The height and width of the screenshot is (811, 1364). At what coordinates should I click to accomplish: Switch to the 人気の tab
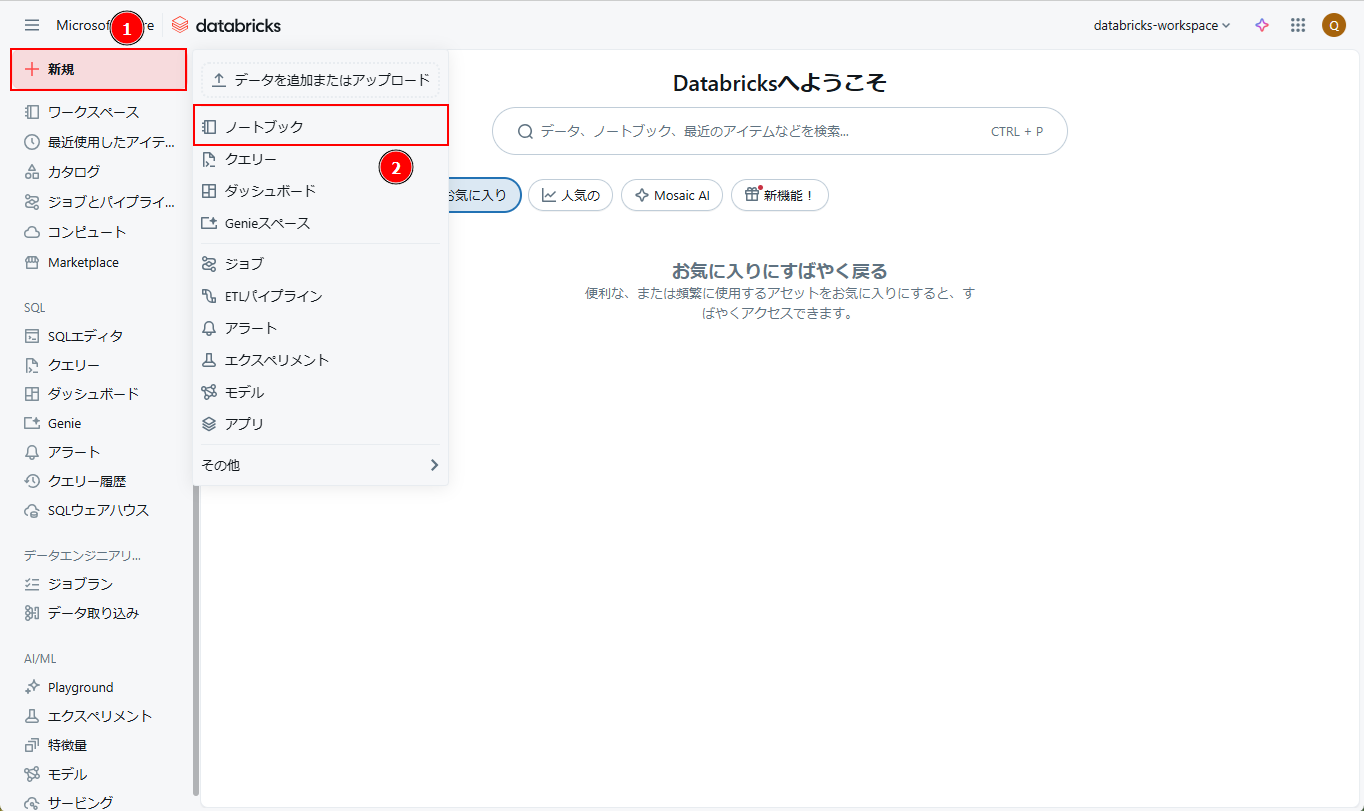pyautogui.click(x=570, y=195)
